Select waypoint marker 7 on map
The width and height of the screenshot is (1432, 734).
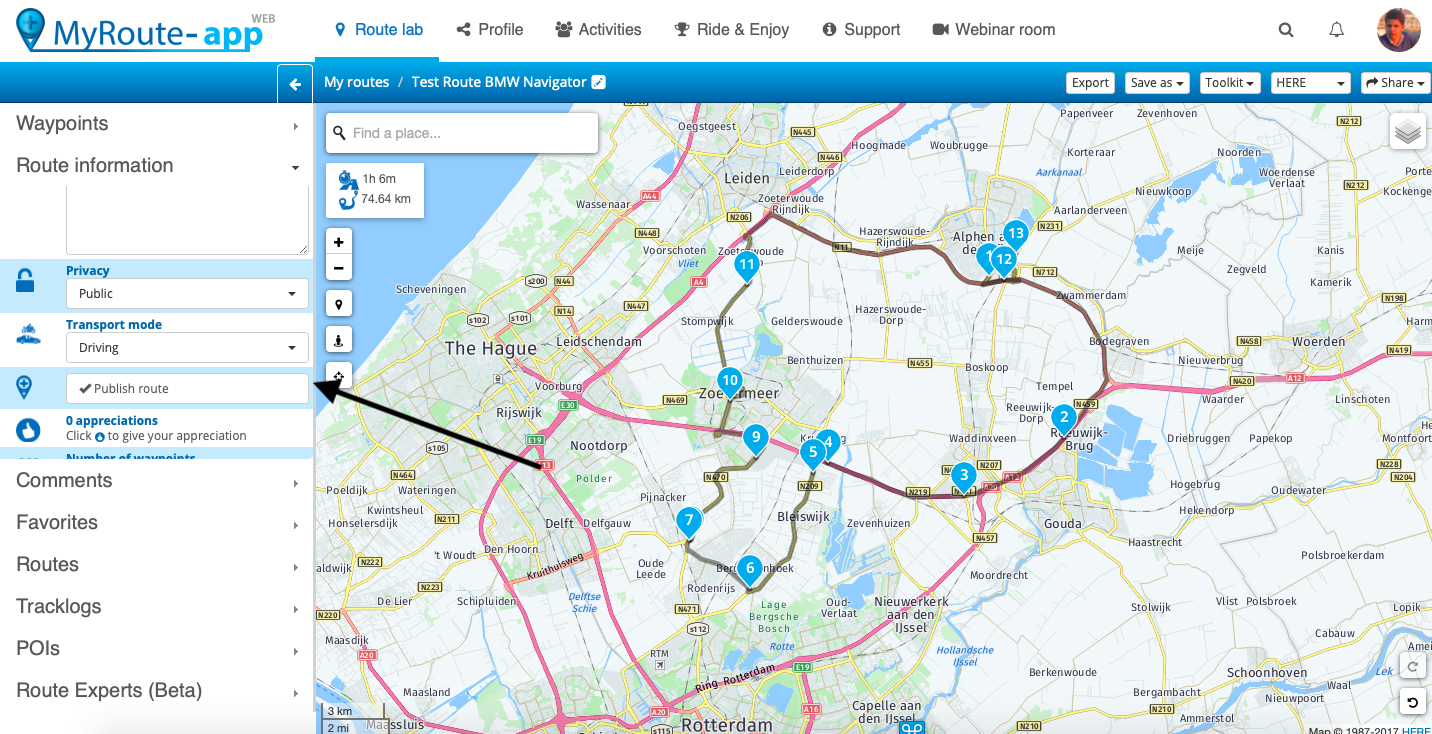tap(688, 522)
